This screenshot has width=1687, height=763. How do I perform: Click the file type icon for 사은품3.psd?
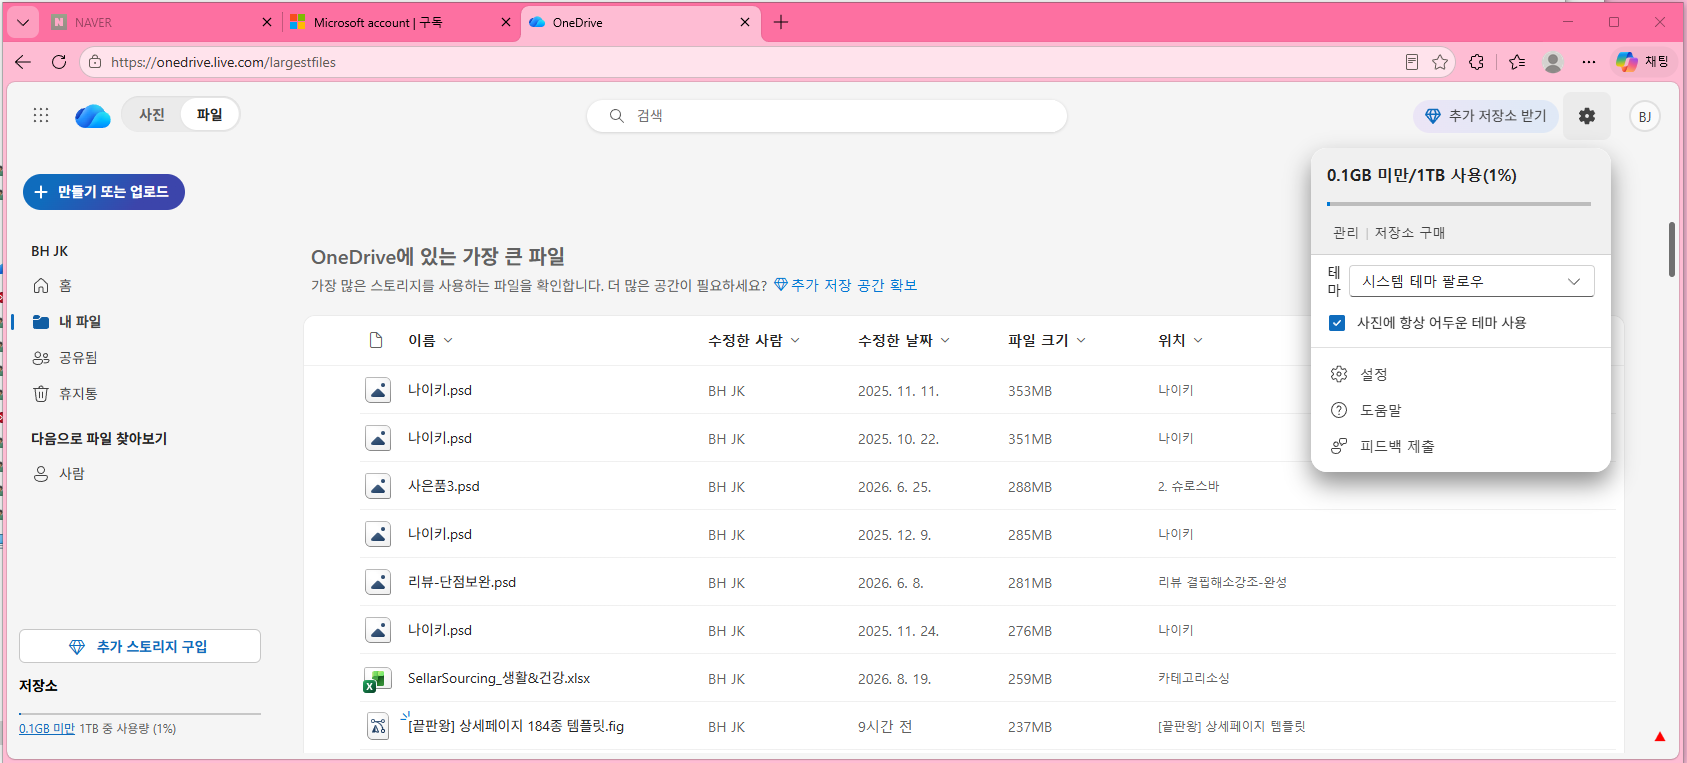click(378, 486)
